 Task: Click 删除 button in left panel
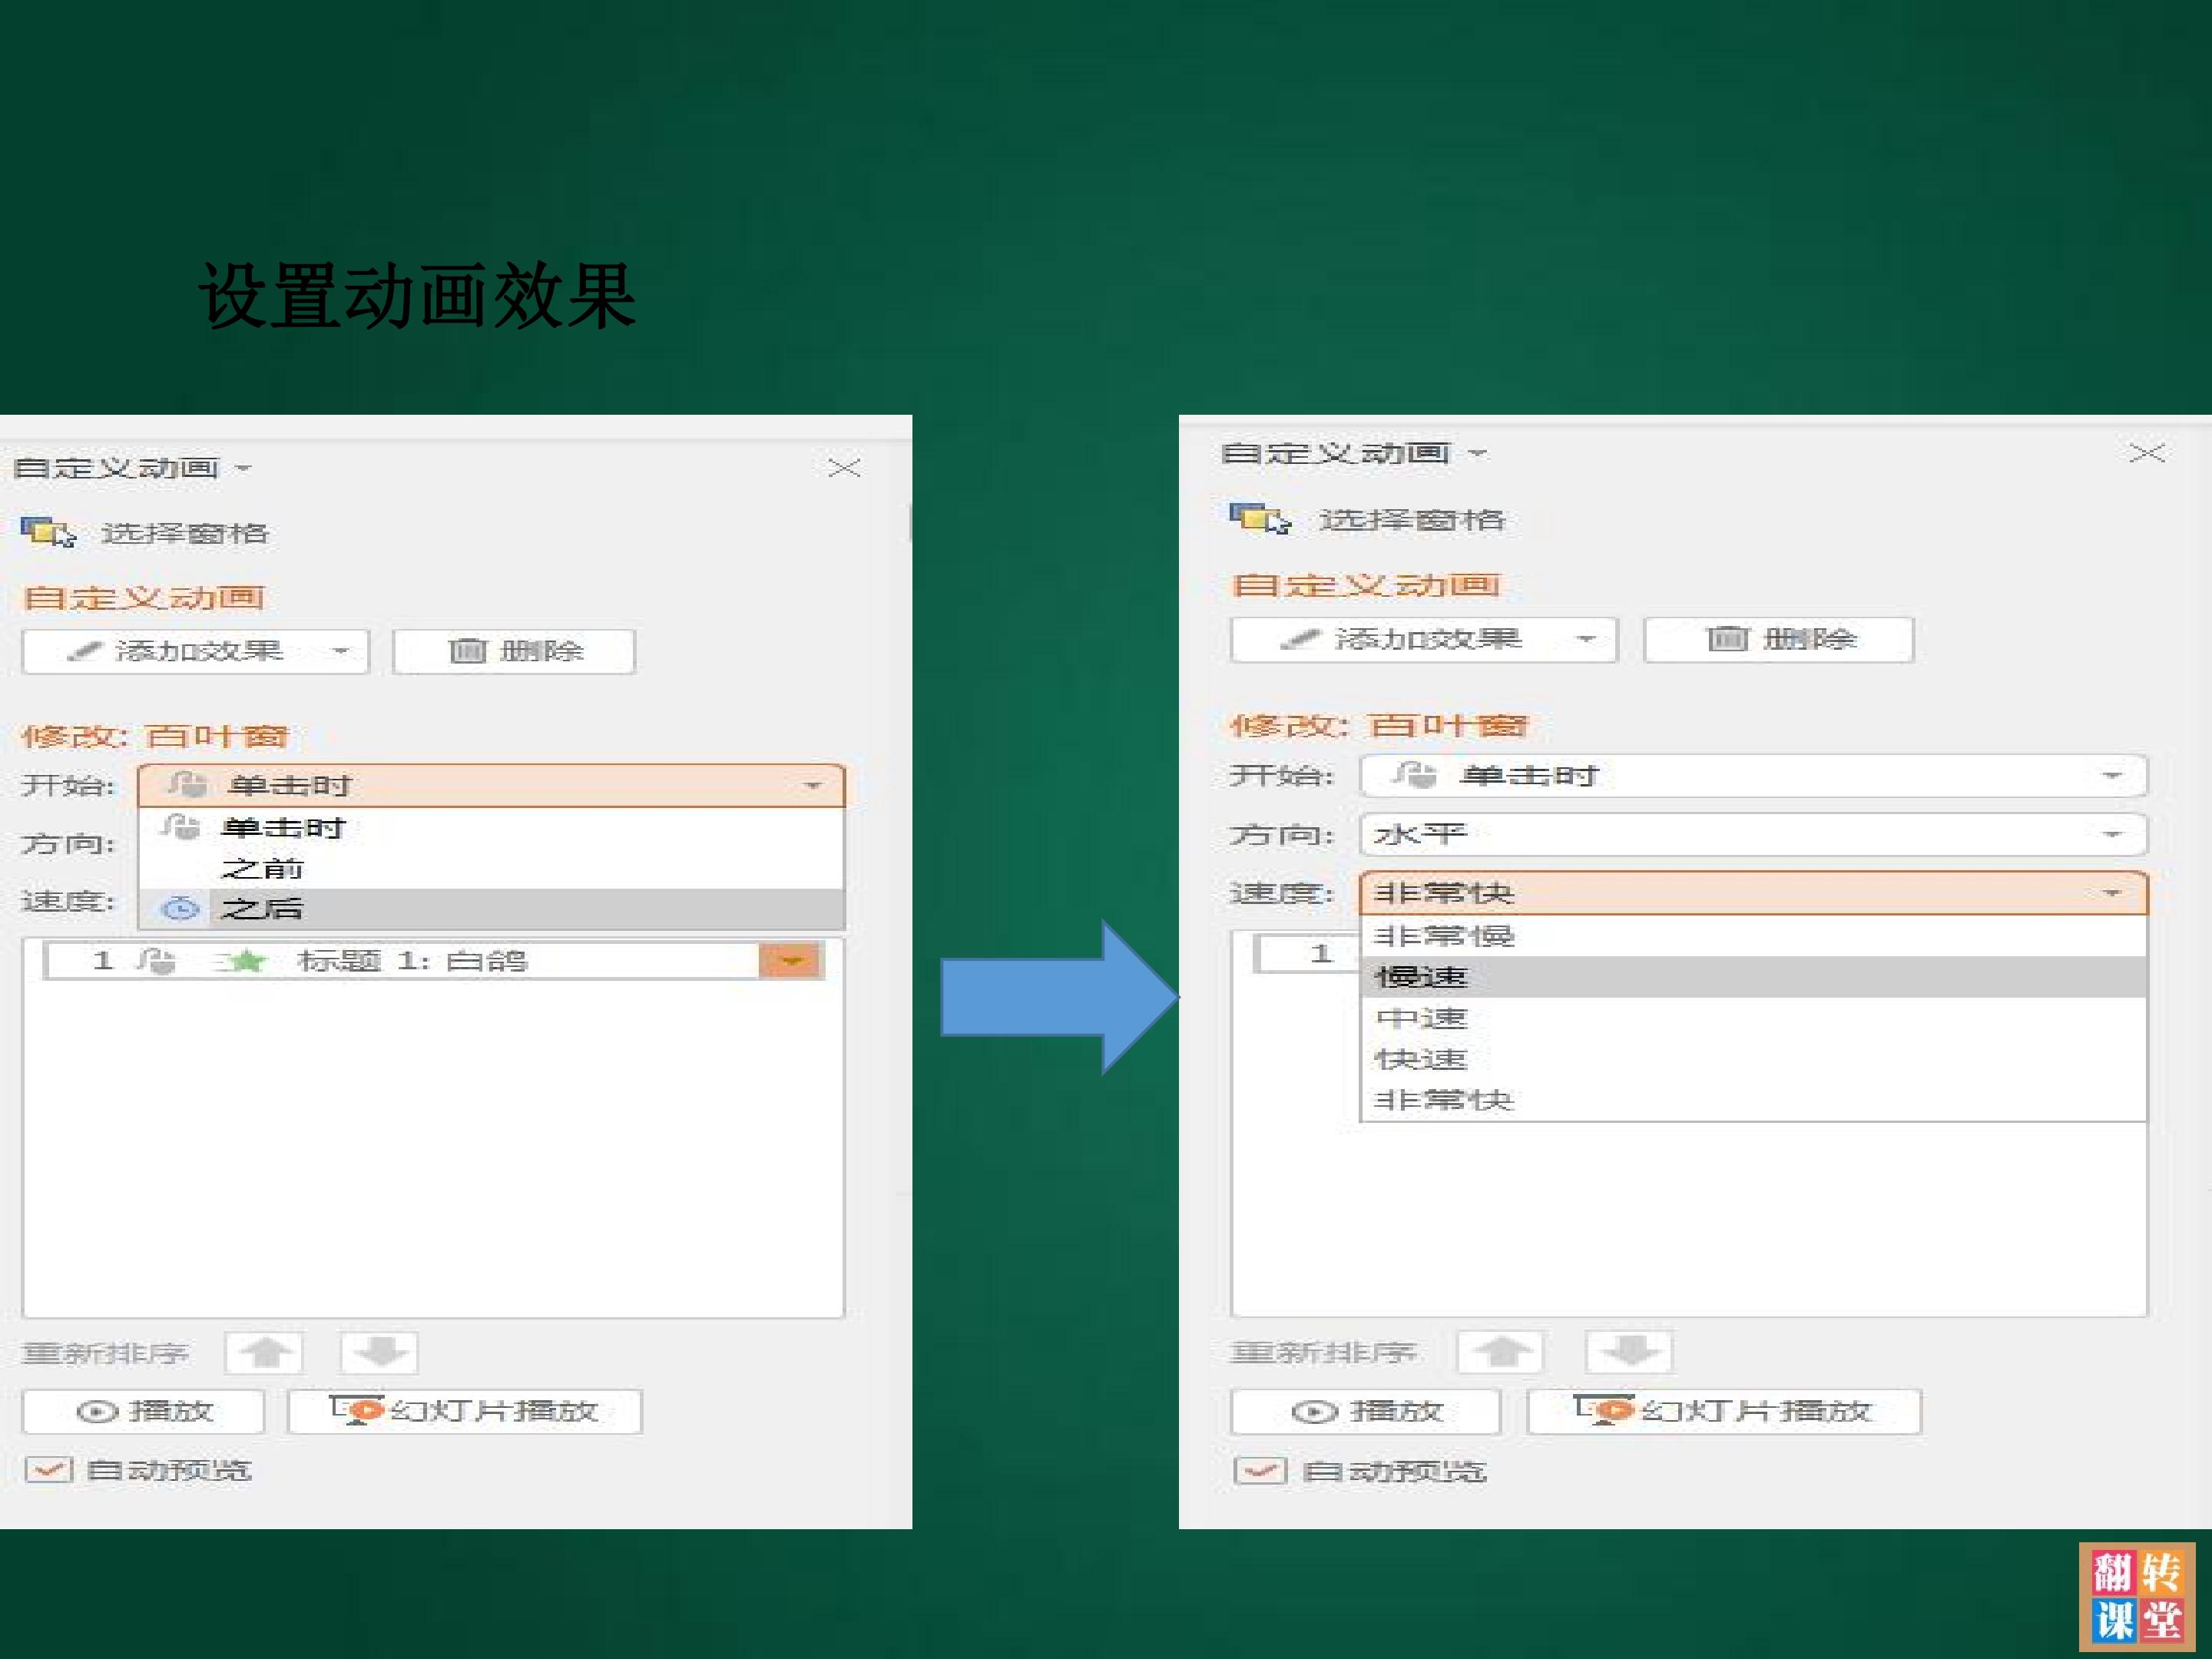pos(514,652)
